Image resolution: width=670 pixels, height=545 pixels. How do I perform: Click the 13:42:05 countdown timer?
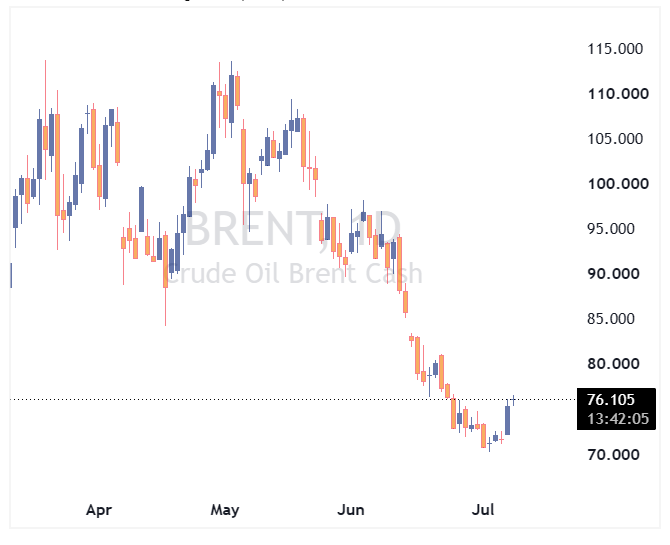coord(618,418)
